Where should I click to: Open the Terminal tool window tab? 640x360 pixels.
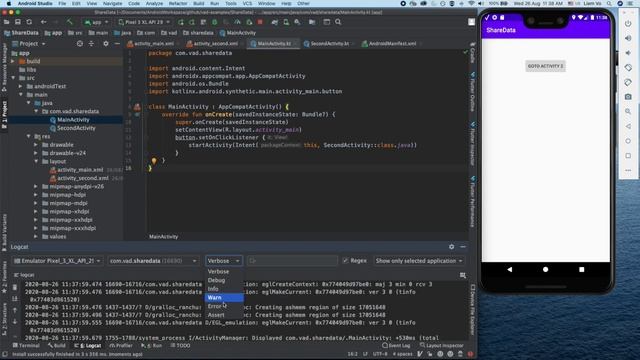click(26, 345)
